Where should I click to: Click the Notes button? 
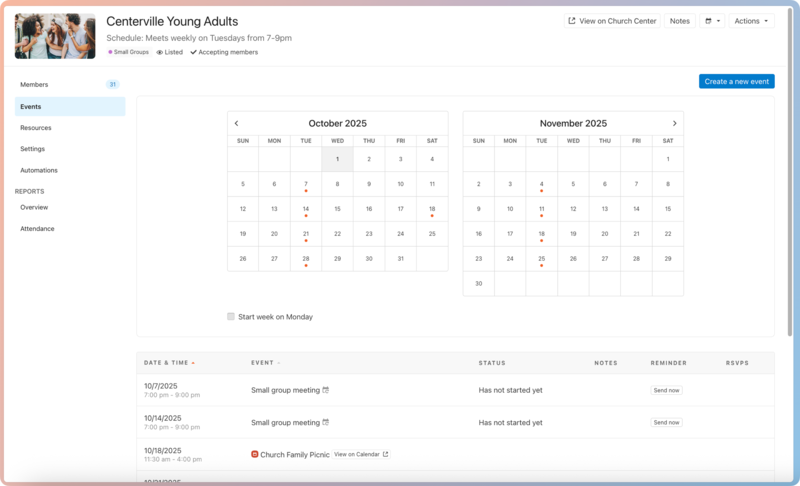tap(679, 21)
